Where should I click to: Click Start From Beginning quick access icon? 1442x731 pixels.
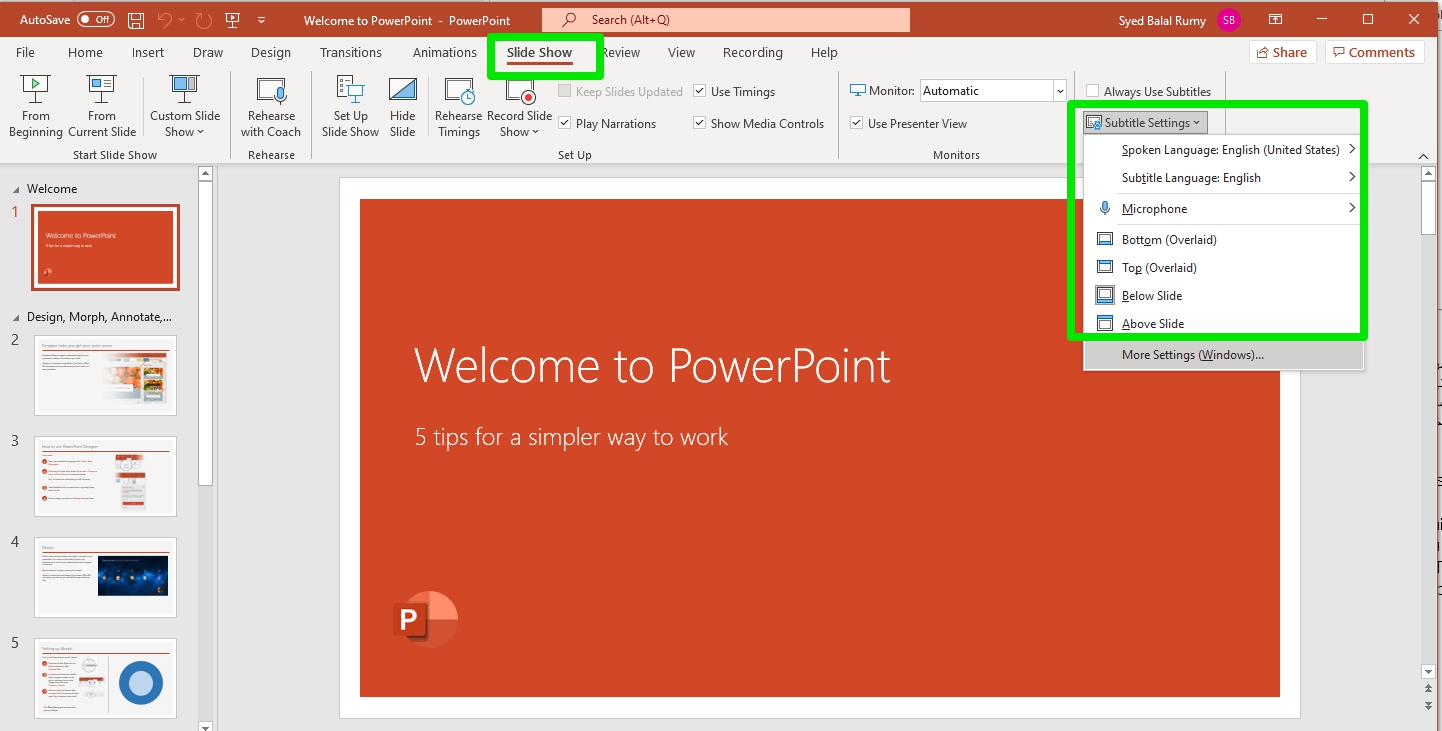[x=232, y=20]
